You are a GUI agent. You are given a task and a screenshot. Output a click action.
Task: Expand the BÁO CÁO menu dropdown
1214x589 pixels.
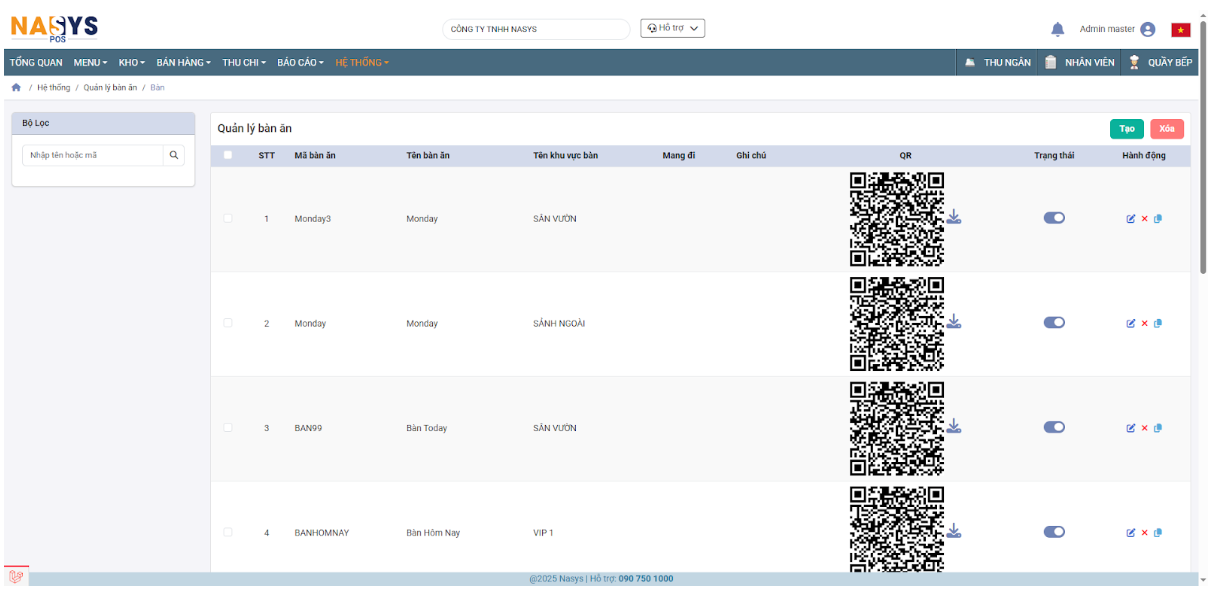(x=300, y=63)
